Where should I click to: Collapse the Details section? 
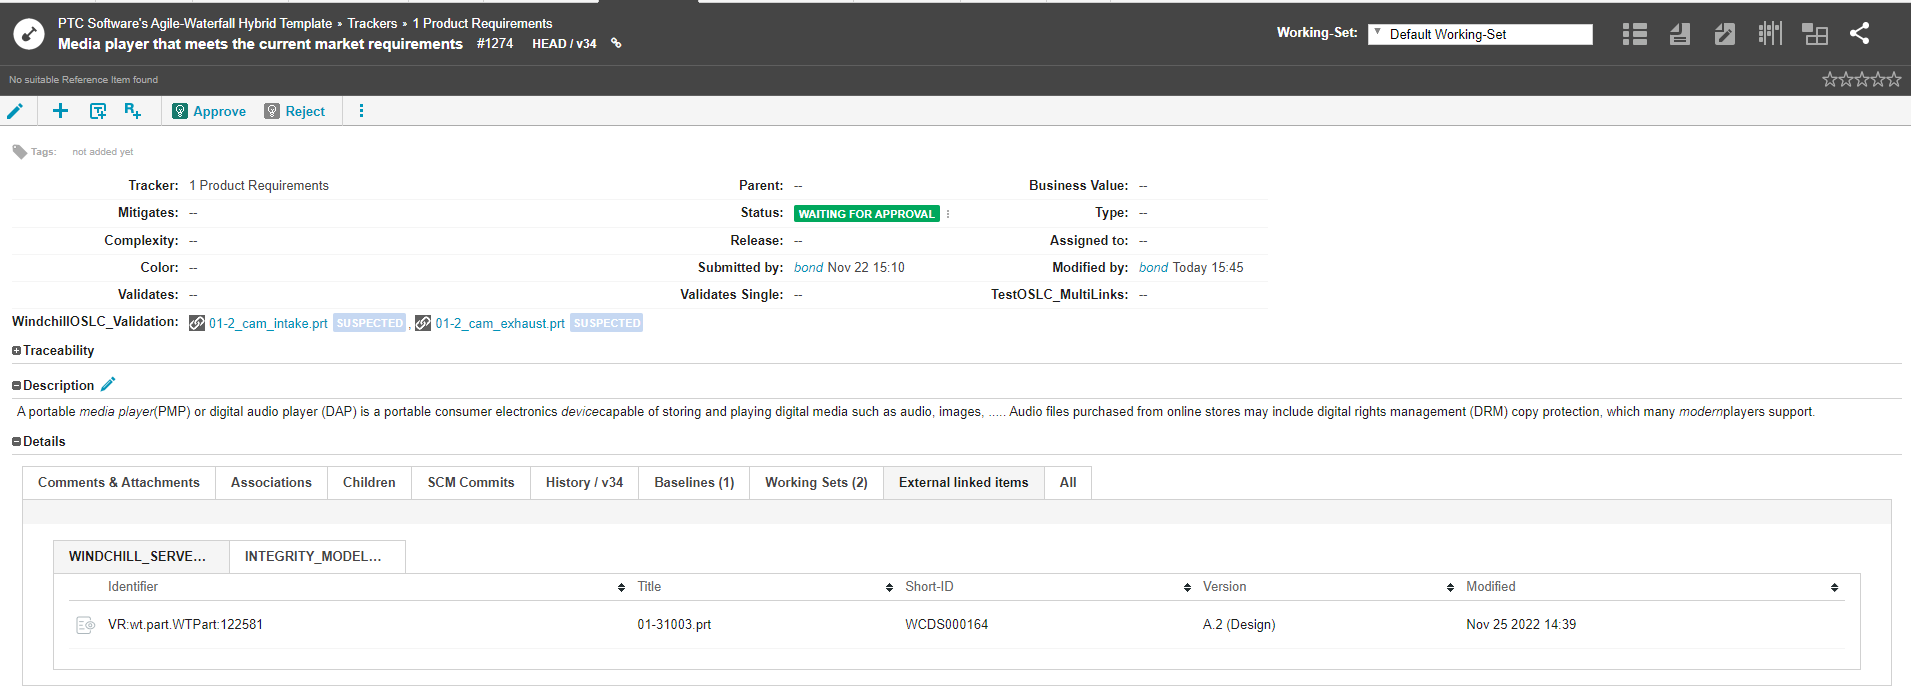click(16, 442)
